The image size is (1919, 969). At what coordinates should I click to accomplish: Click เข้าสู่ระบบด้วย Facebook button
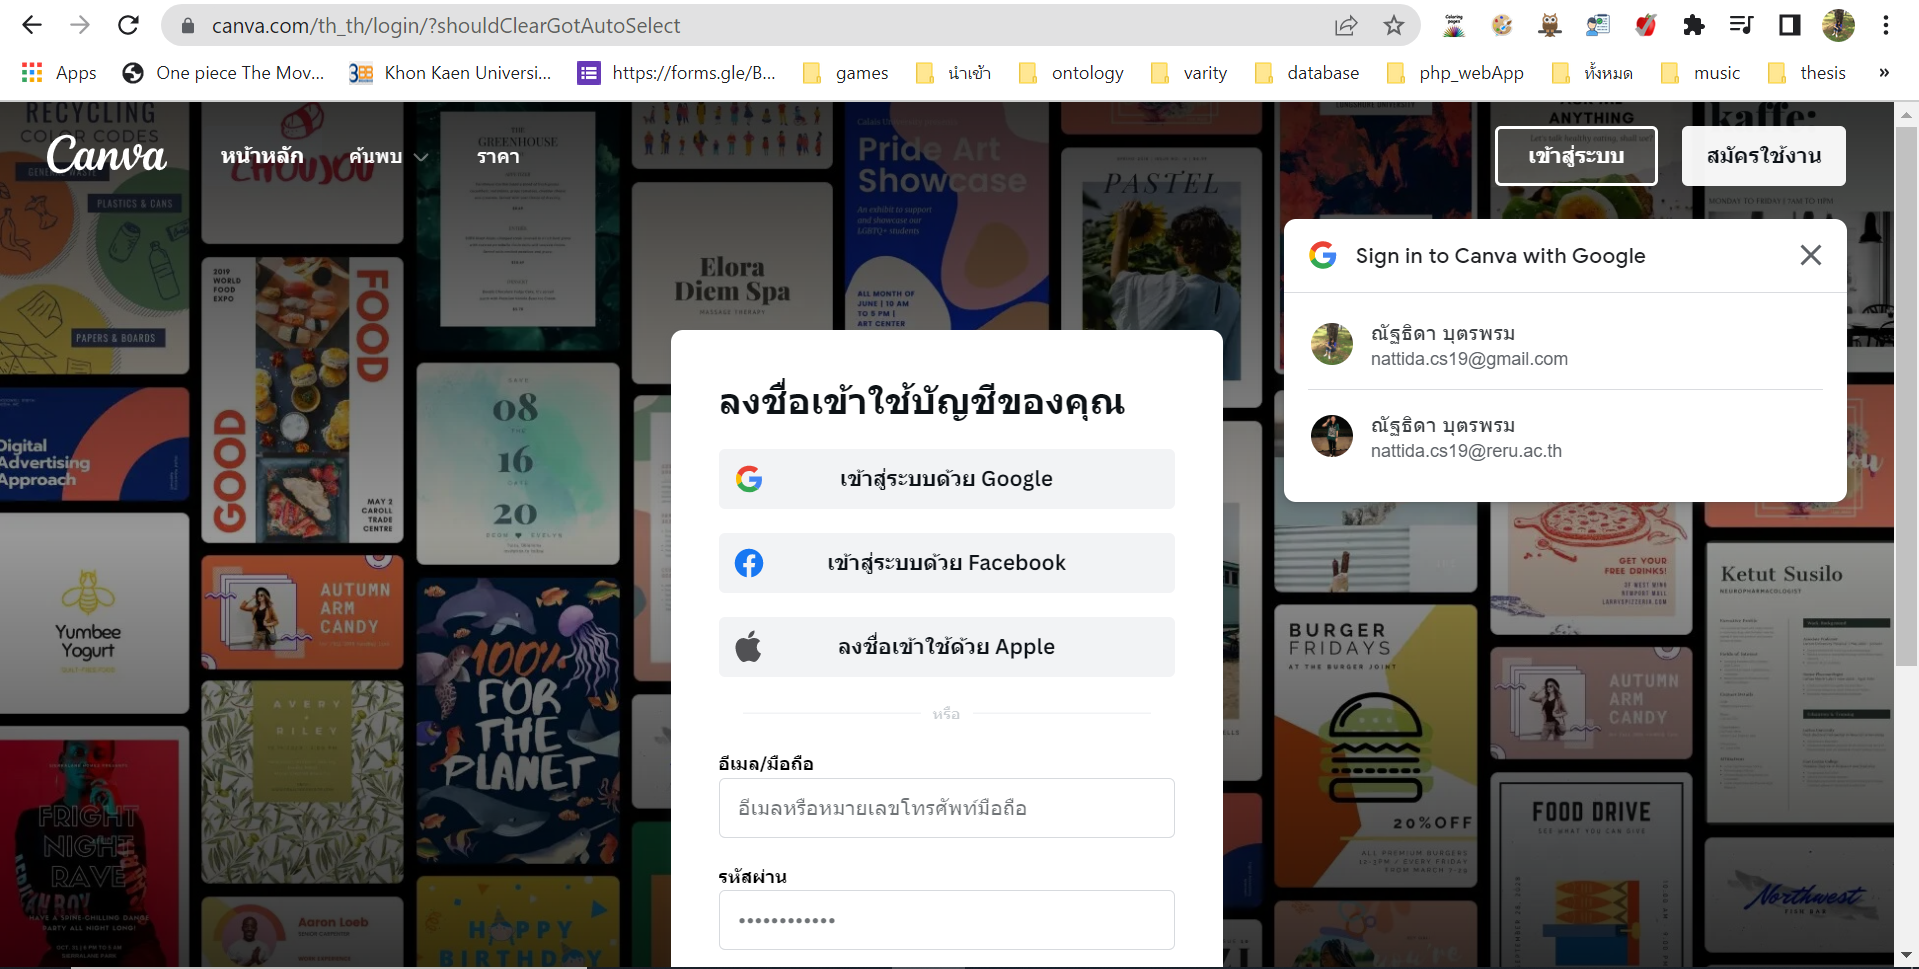point(946,563)
